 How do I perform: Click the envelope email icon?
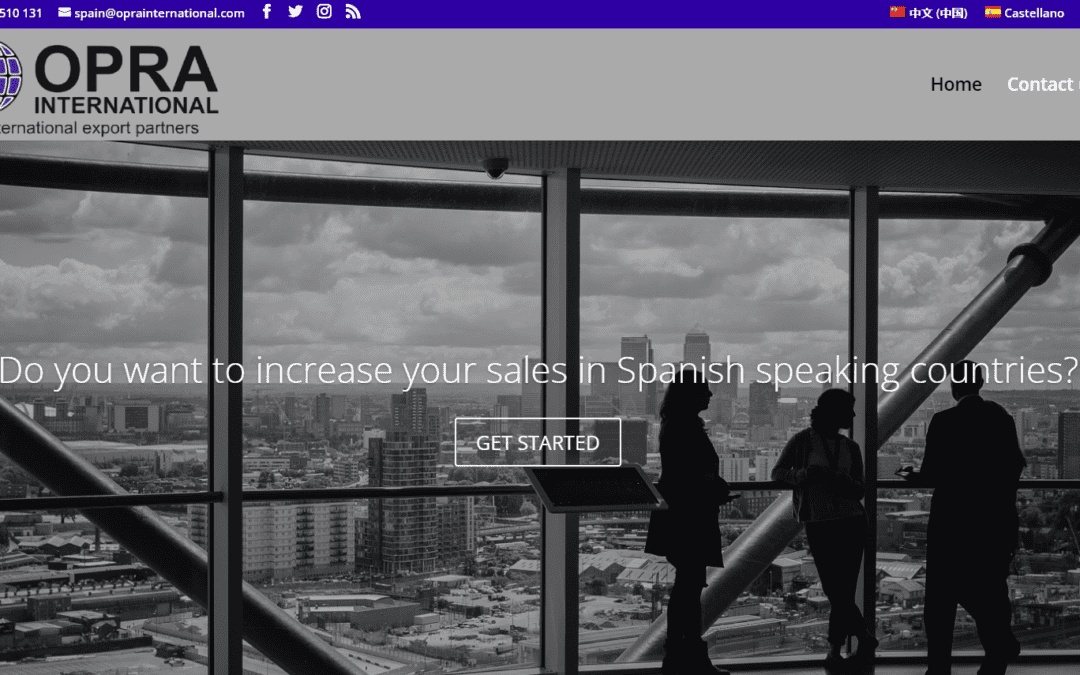pyautogui.click(x=64, y=12)
